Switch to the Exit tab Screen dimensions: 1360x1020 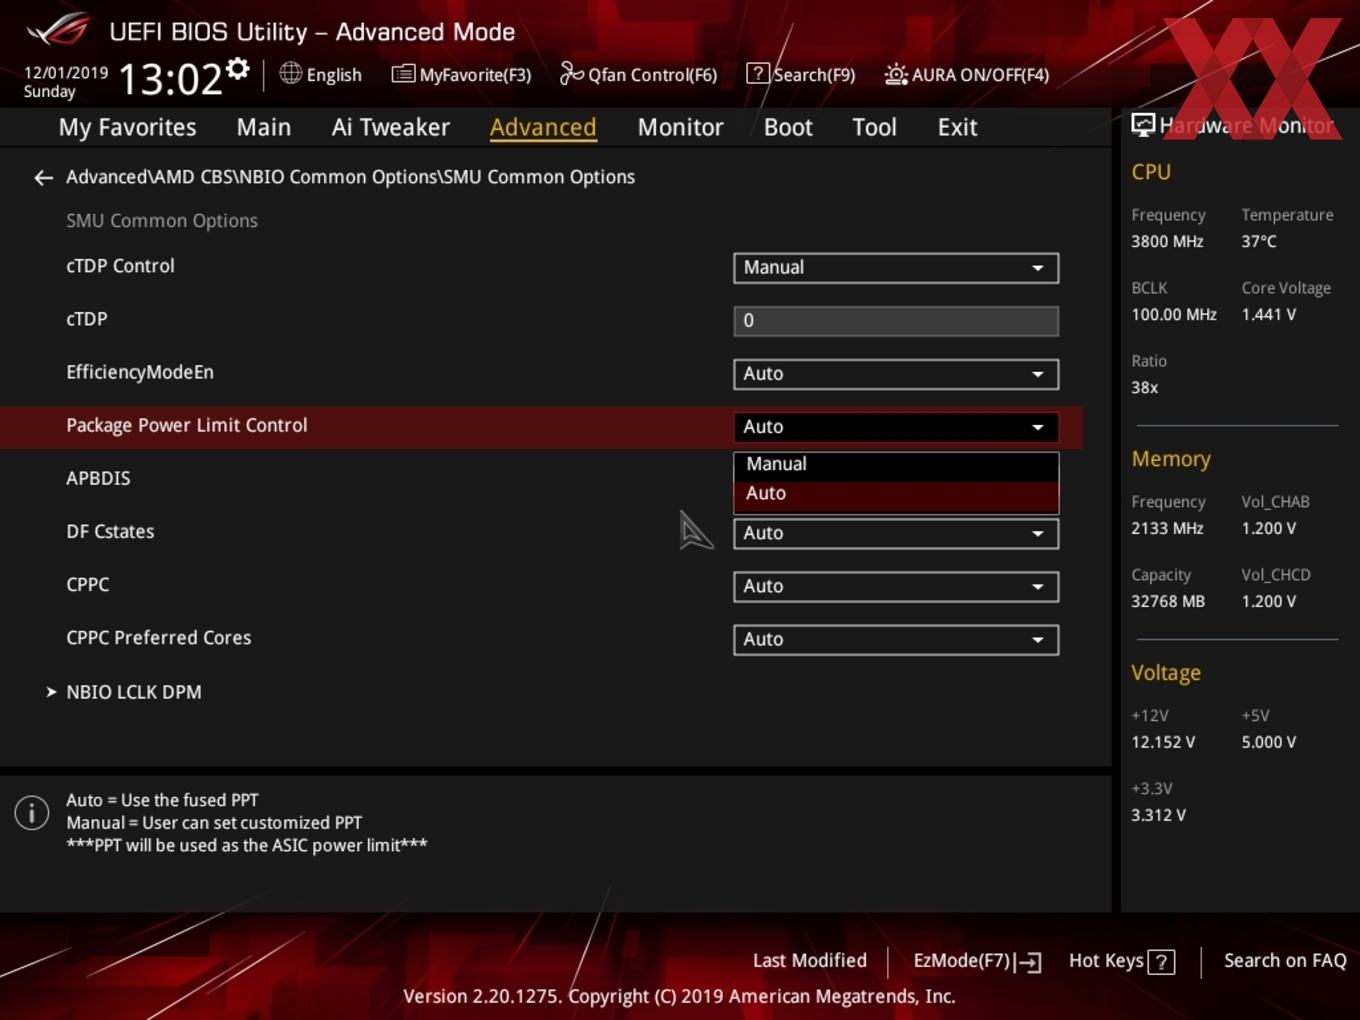(x=957, y=127)
